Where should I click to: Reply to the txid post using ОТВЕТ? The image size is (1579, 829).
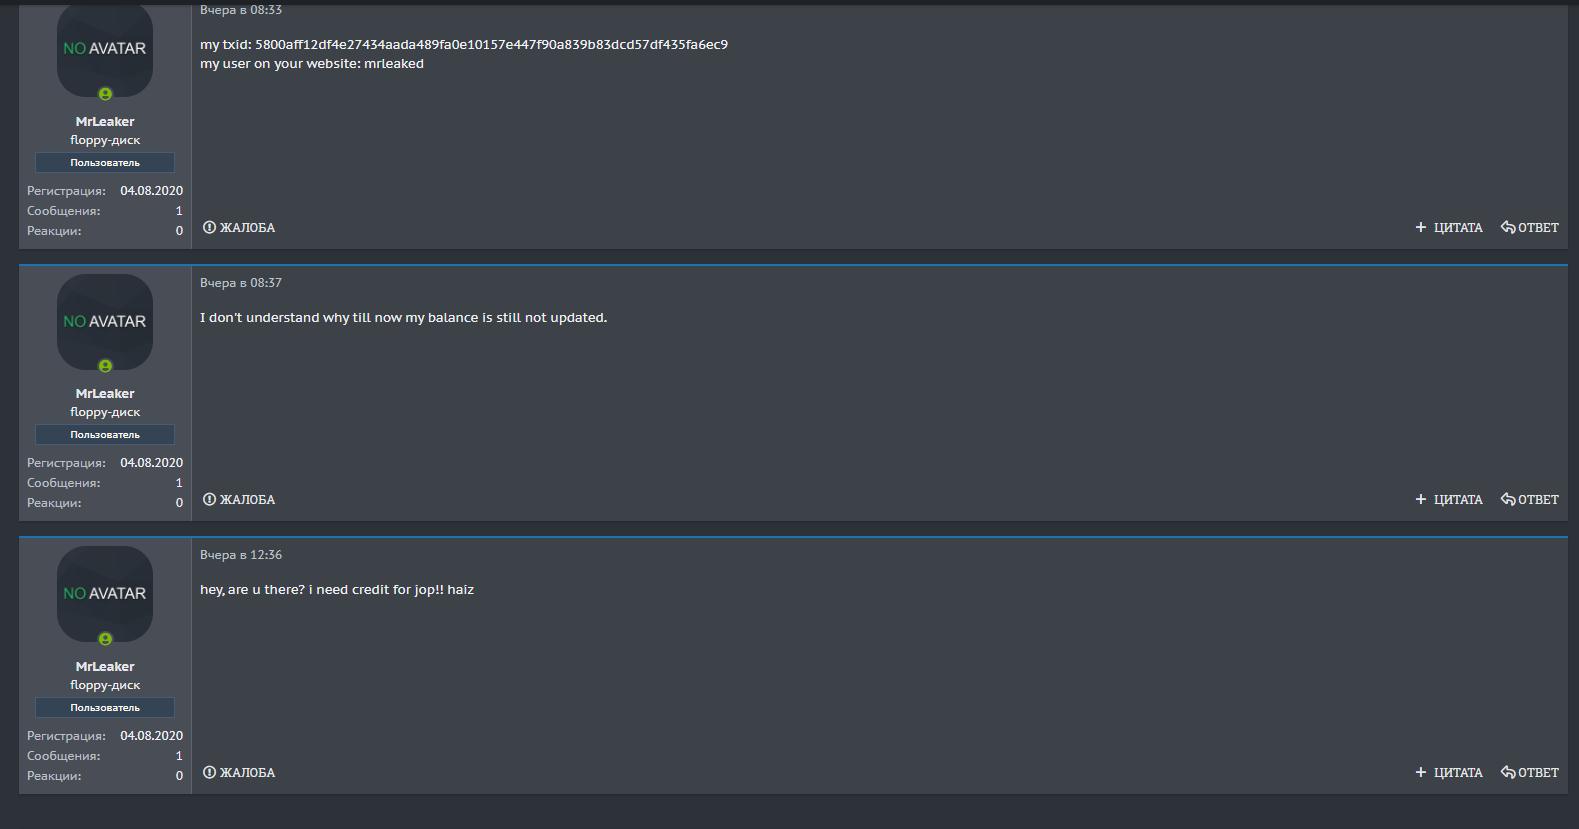coord(1530,228)
